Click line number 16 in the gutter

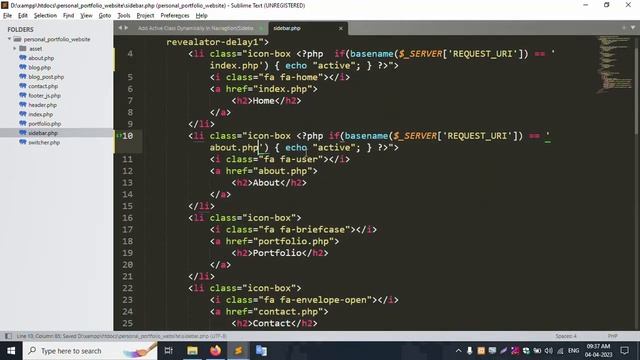[128, 218]
